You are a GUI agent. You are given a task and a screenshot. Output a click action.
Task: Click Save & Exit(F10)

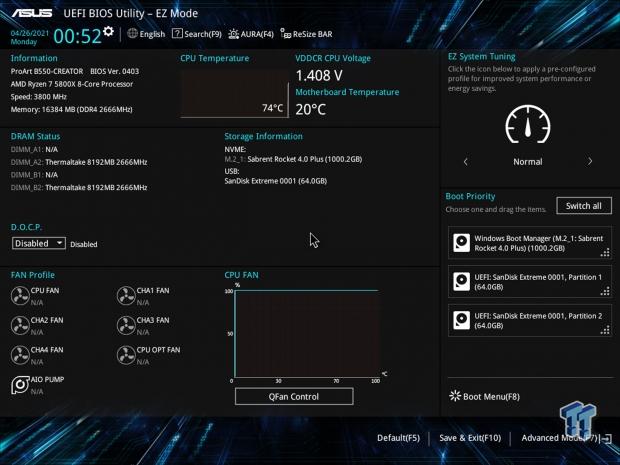[470, 438]
